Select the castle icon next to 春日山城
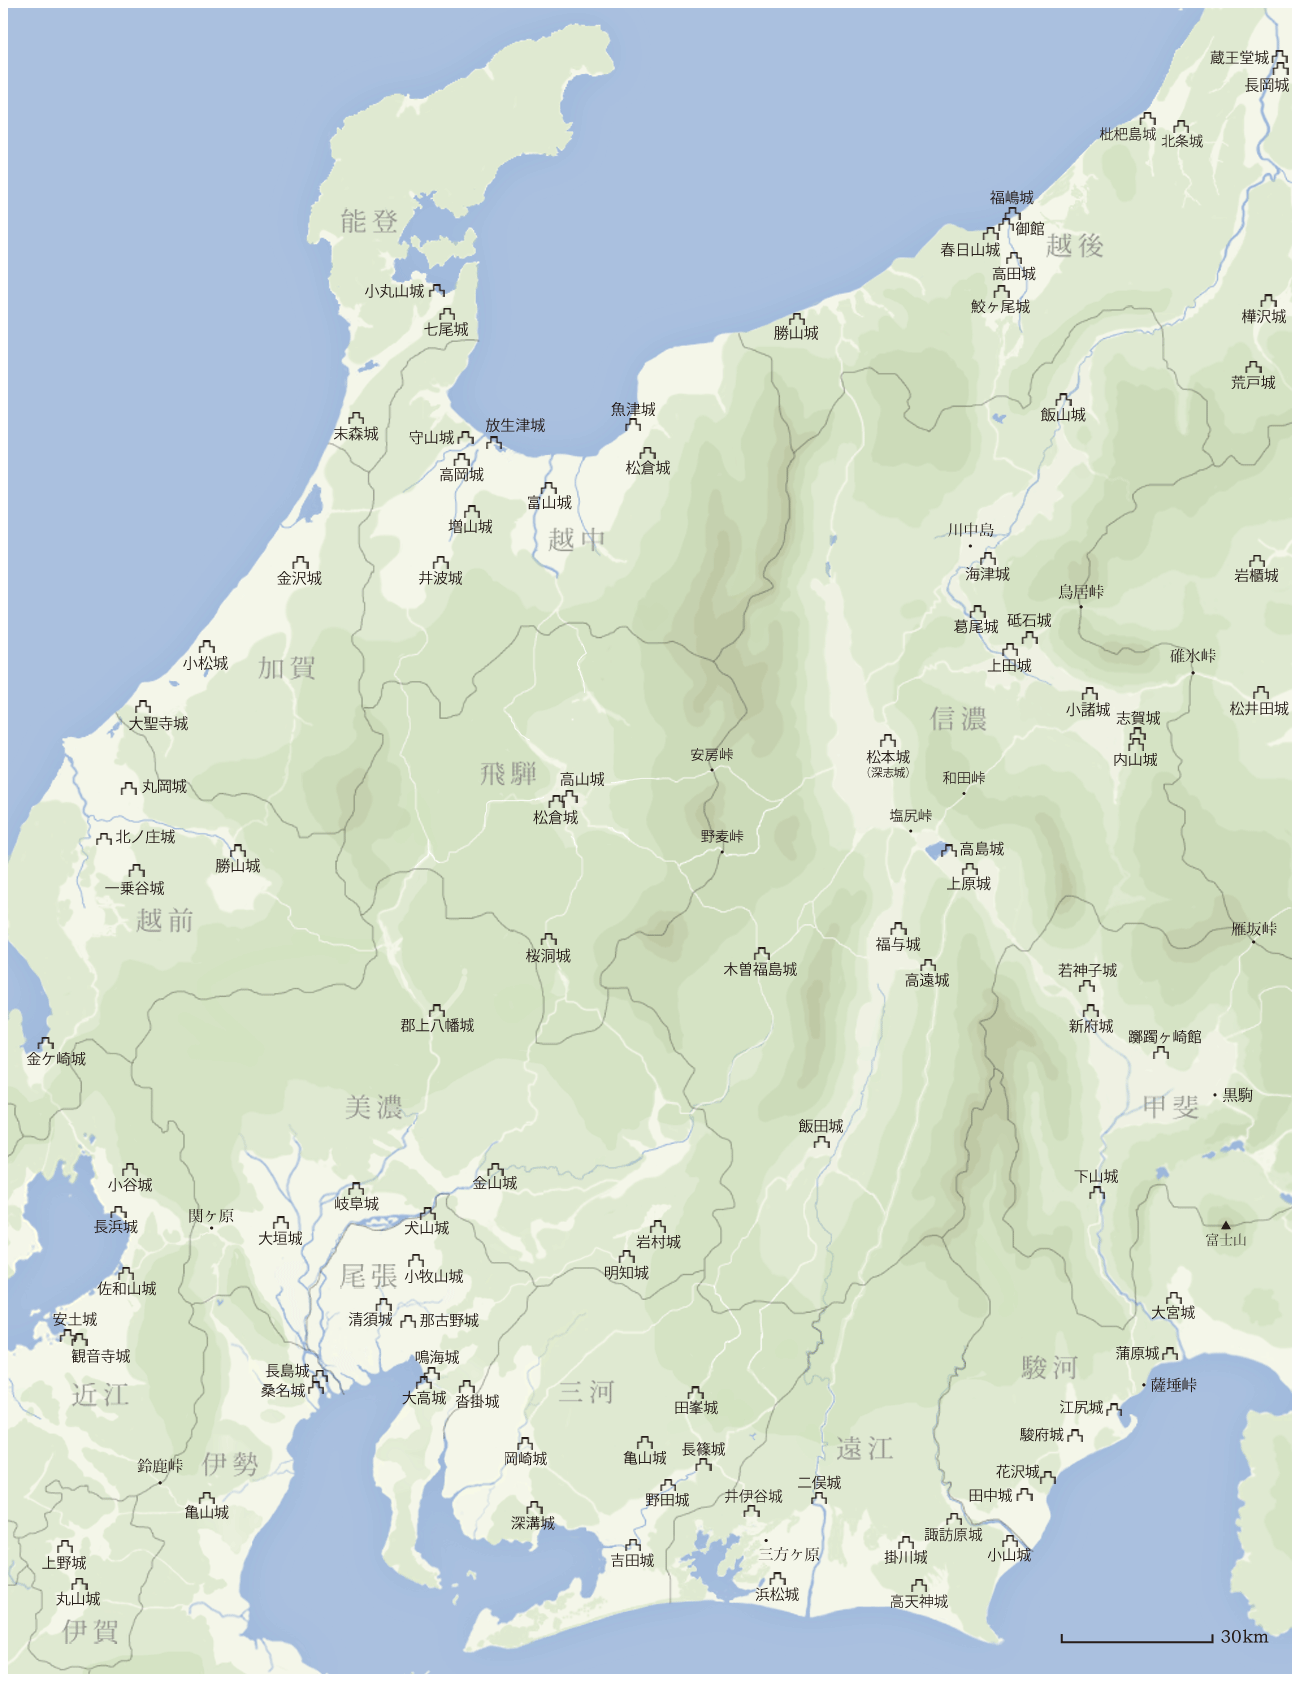Image resolution: width=1300 pixels, height=1682 pixels. (x=991, y=235)
